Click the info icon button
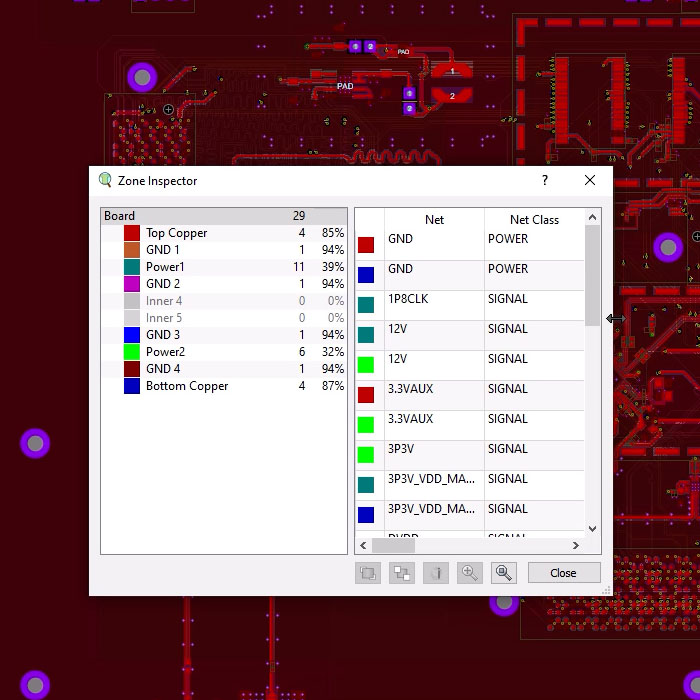Screen dimensions: 700x700 point(436,573)
